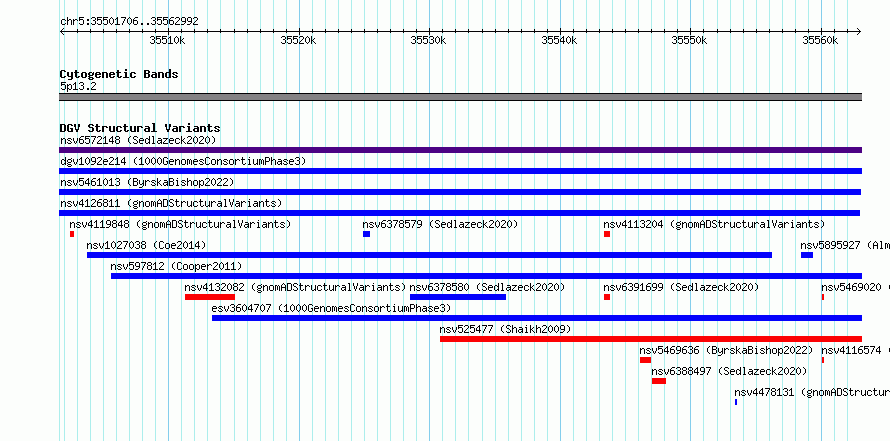Image resolution: width=890 pixels, height=441 pixels.
Task: Select the blue nsv4126811 variant bar
Action: 459,213
